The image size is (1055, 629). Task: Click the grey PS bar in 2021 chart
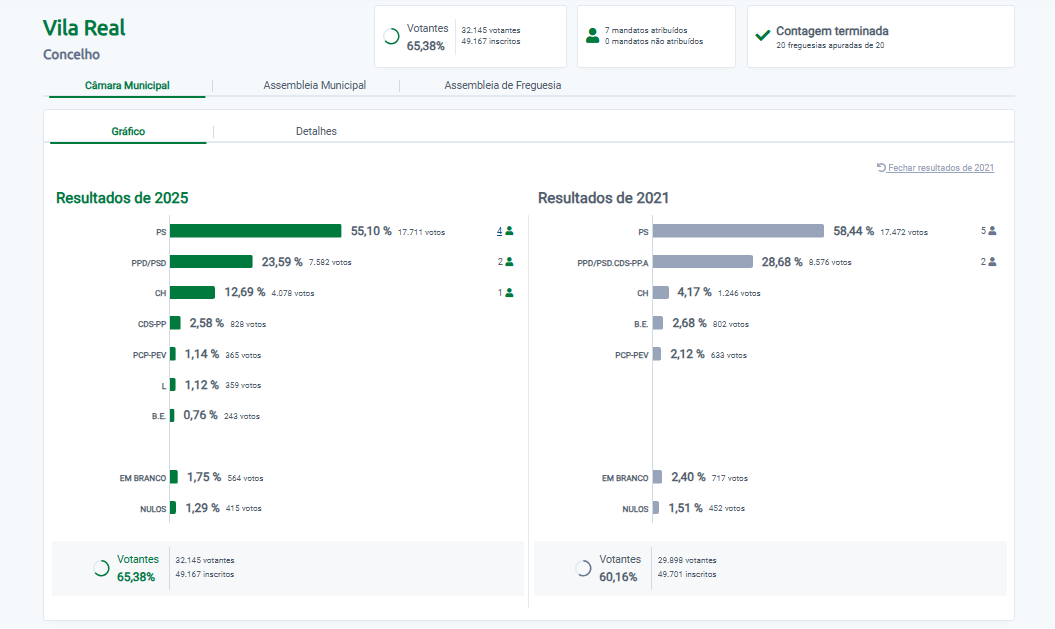click(738, 231)
